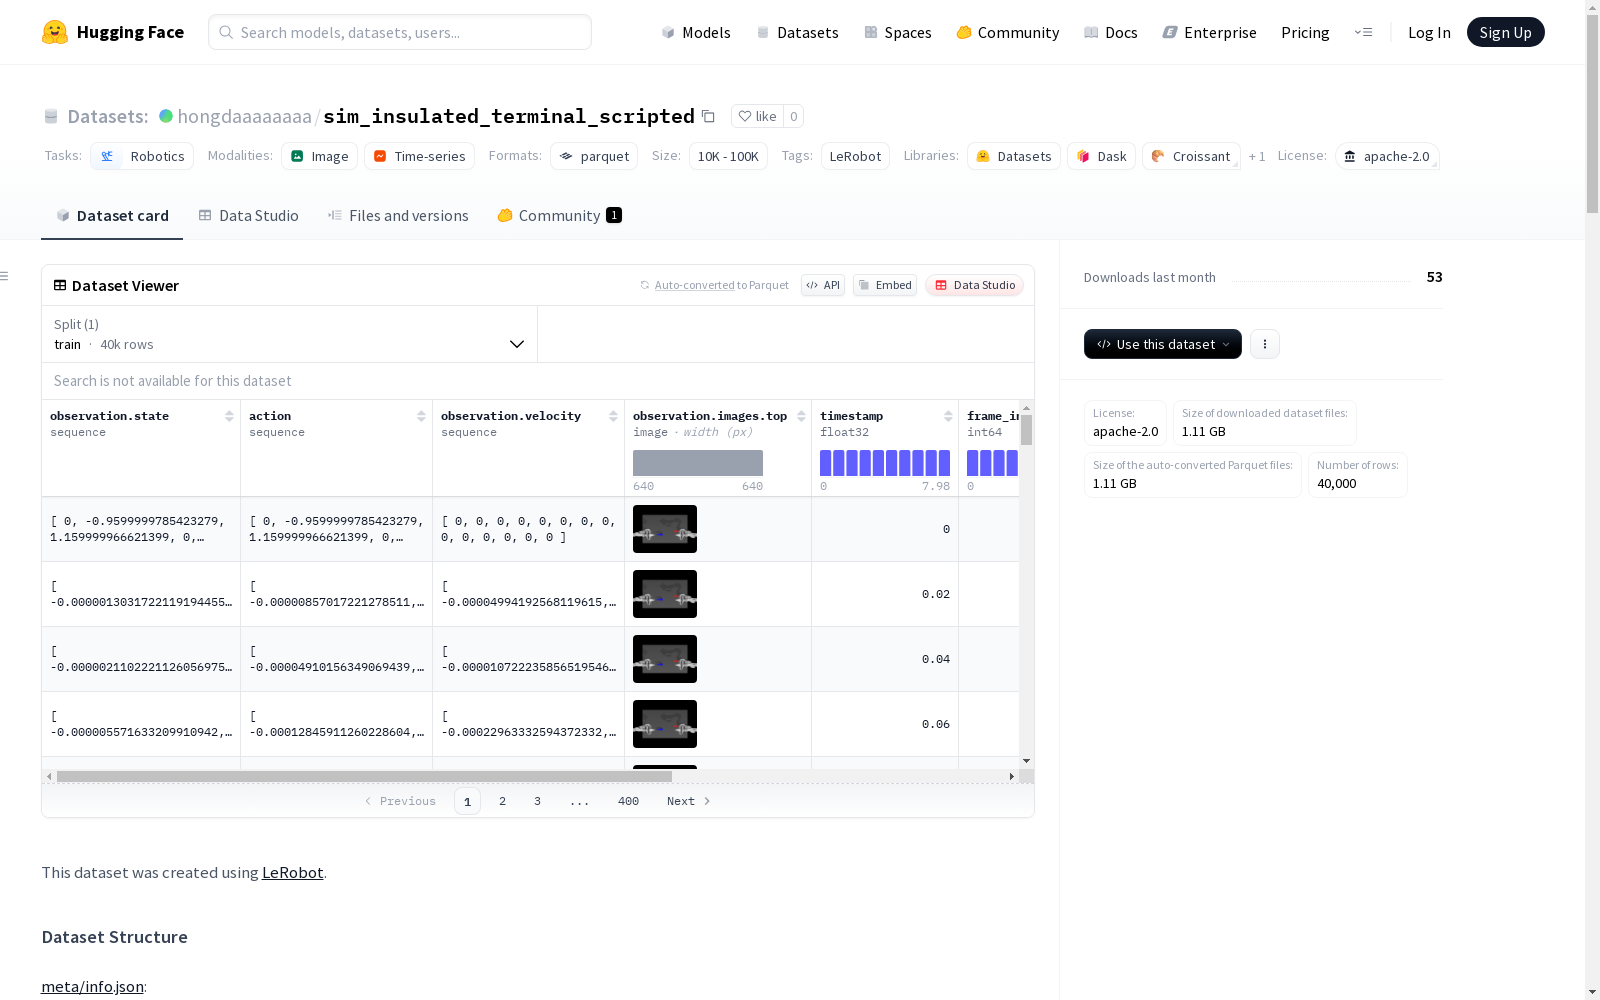Click the timestamp histogram bars

885,463
